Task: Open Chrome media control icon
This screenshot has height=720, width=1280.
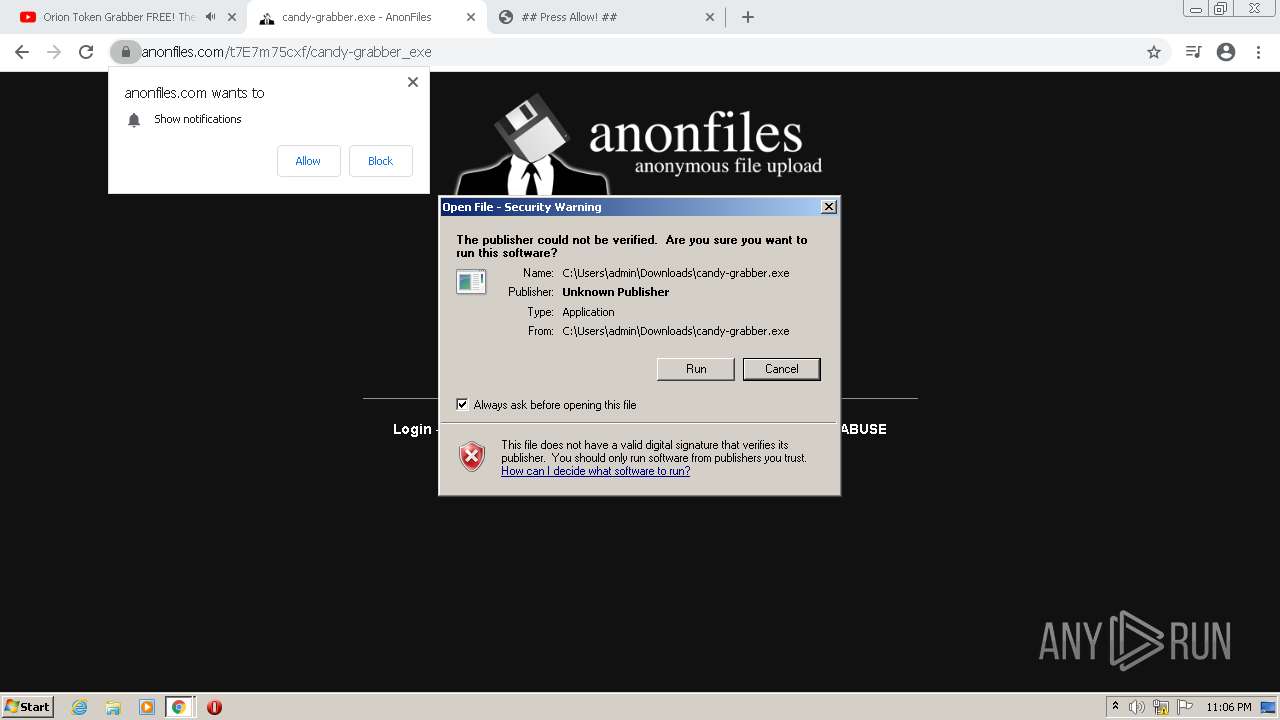Action: click(x=1193, y=52)
